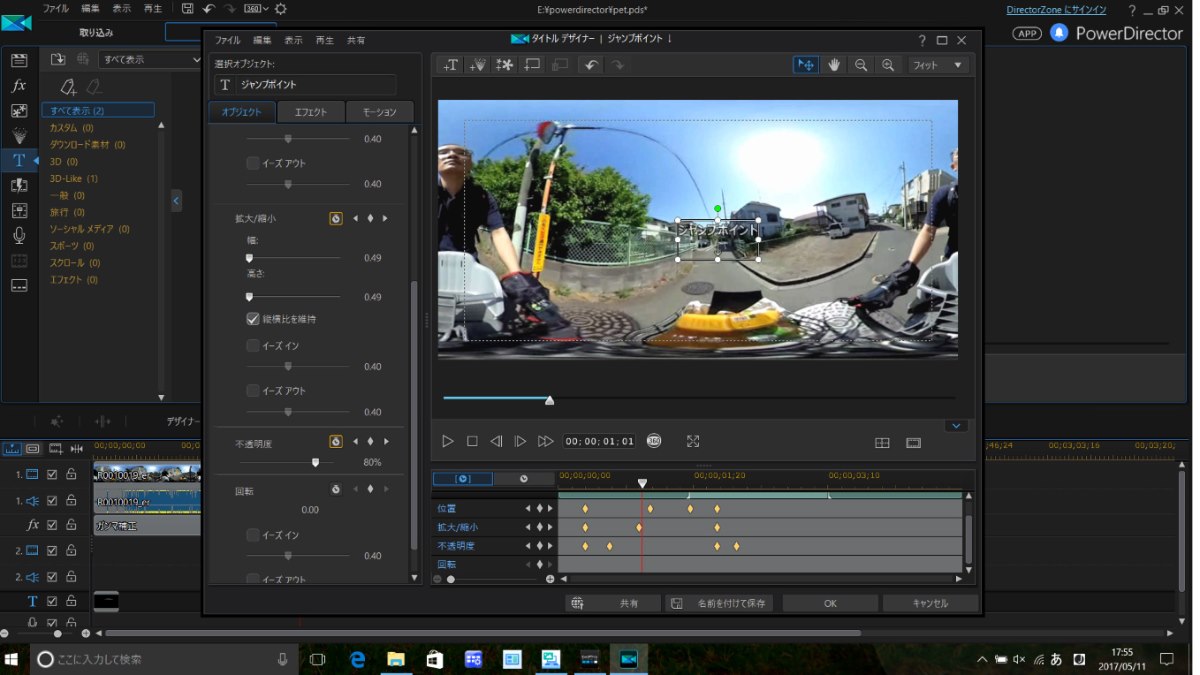1200x675 pixels.
Task: Toggle the 360 view mode icon
Action: click(654, 441)
